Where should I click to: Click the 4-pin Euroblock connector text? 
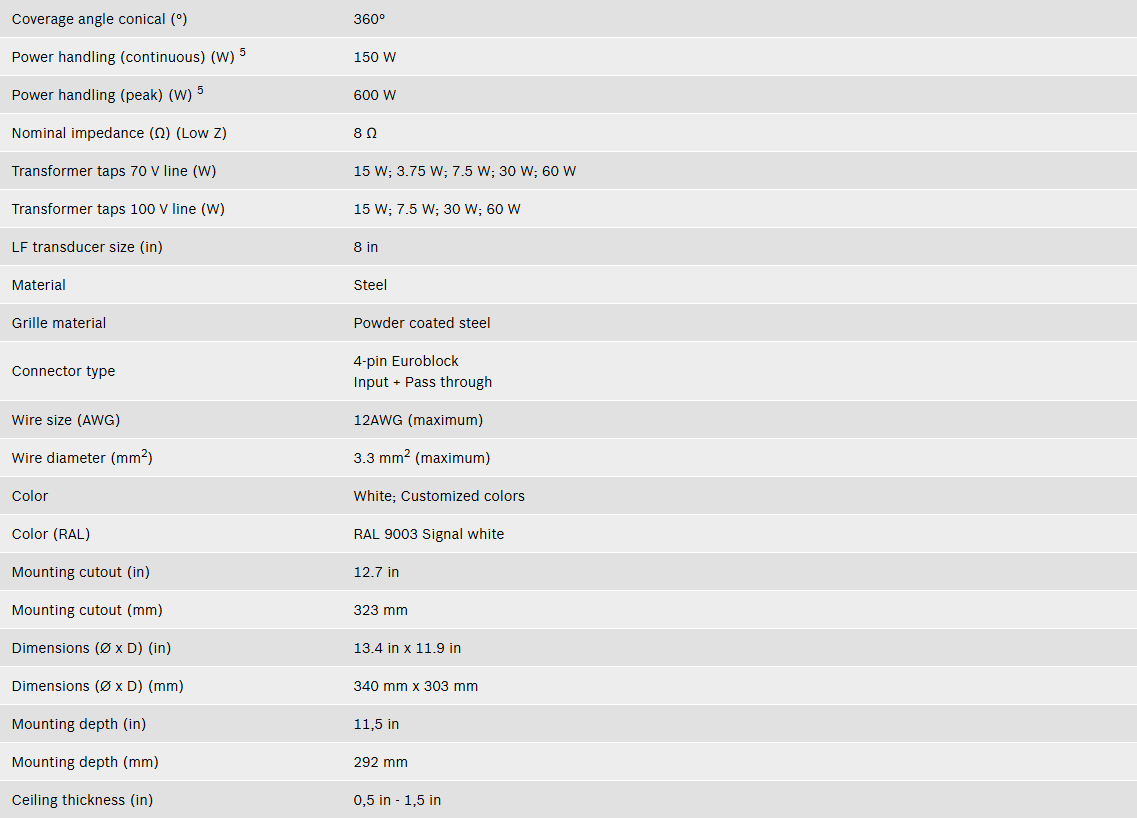pyautogui.click(x=406, y=361)
